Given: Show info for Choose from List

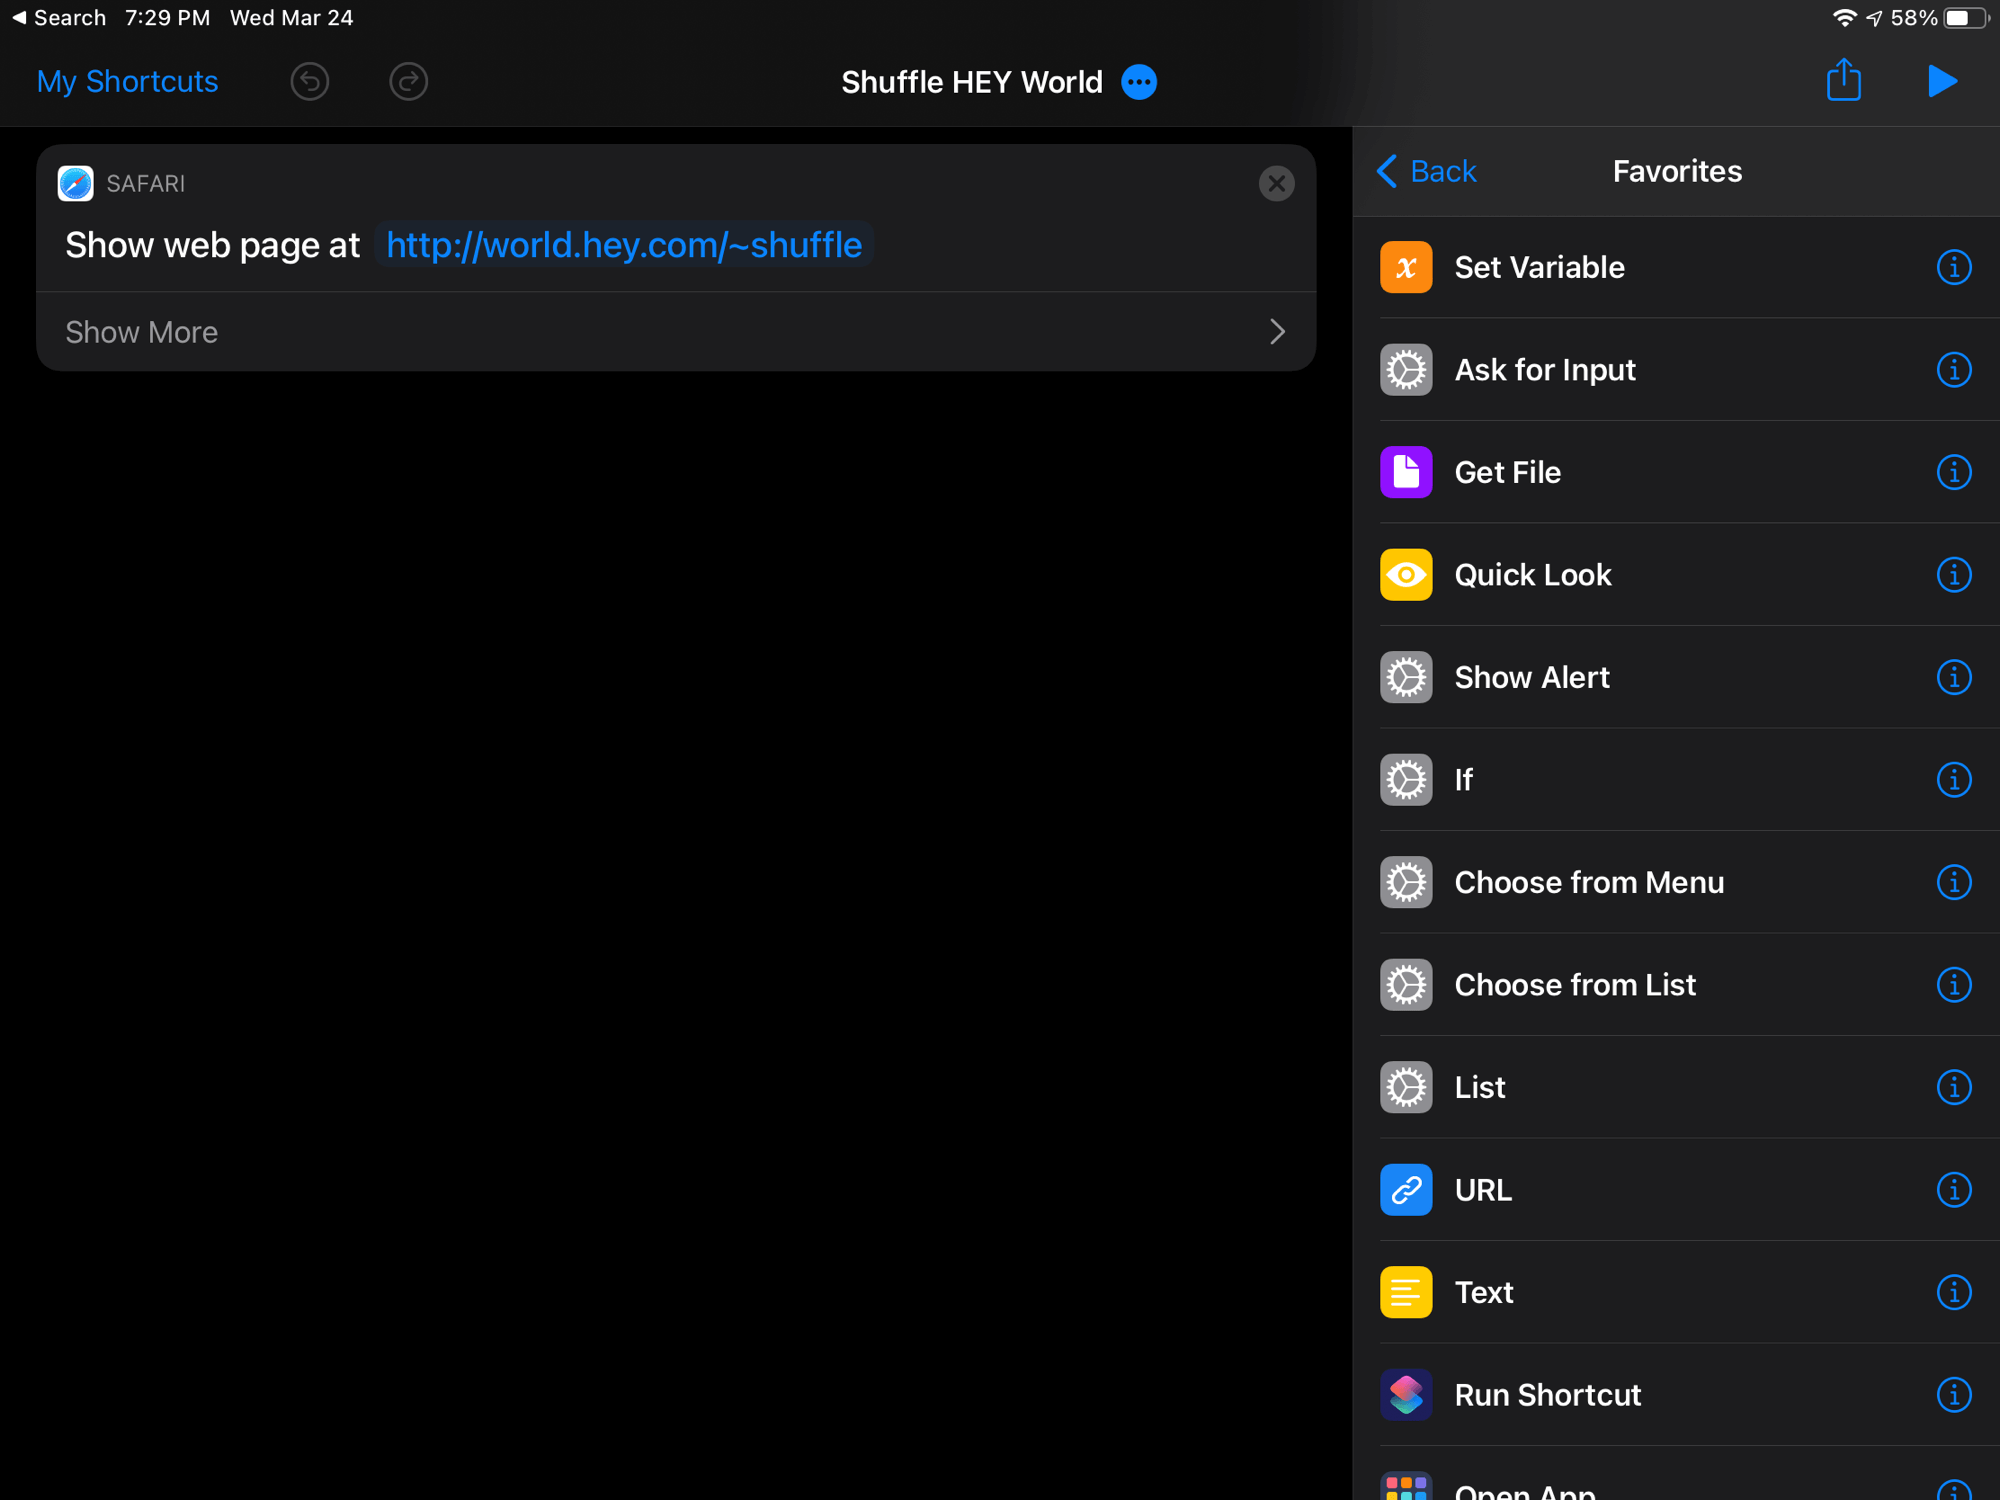Looking at the screenshot, I should [x=1953, y=985].
